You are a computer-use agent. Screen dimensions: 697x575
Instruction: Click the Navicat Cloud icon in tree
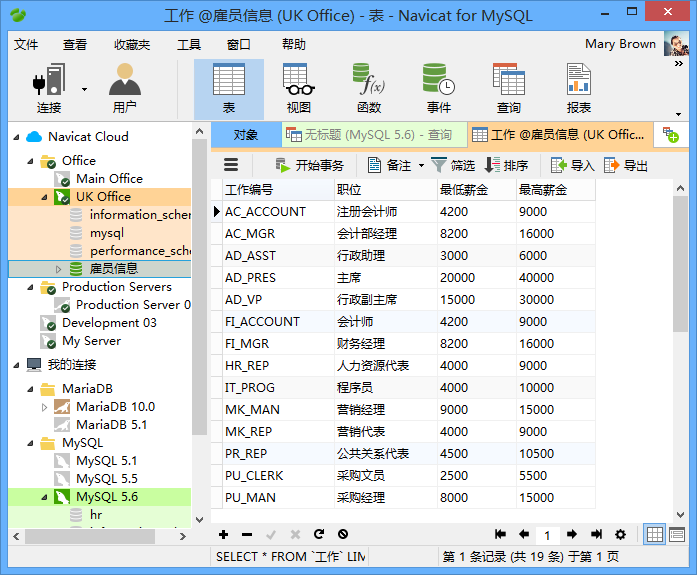point(34,136)
